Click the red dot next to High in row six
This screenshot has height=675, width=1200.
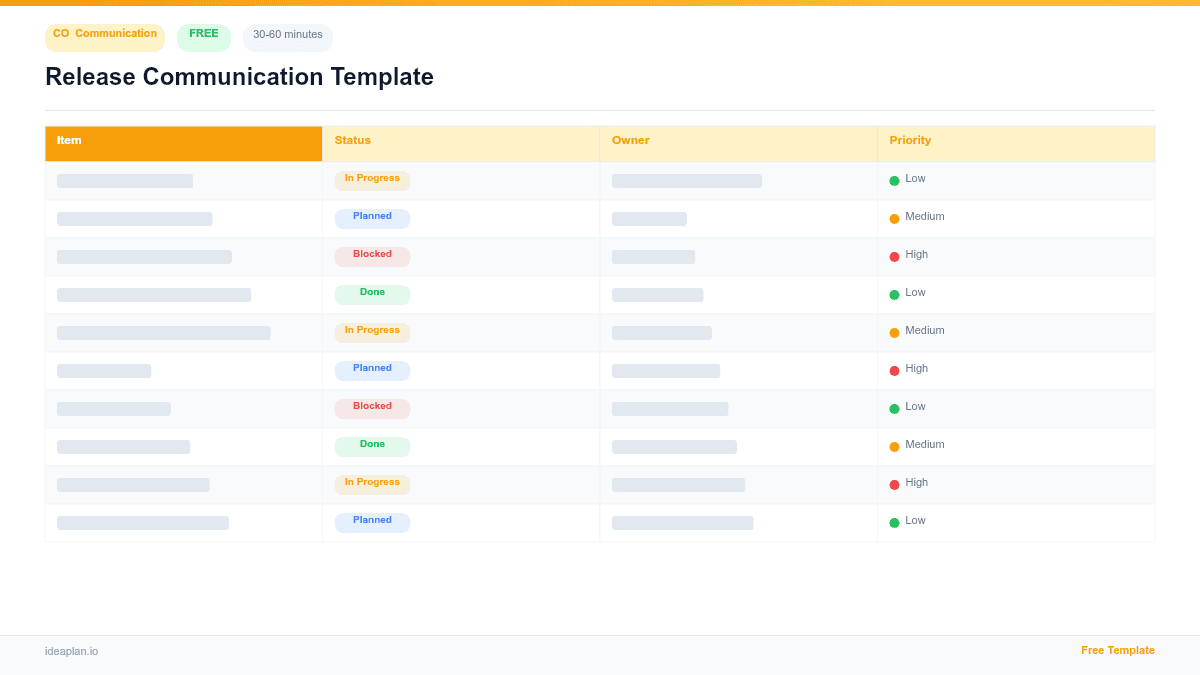(893, 369)
